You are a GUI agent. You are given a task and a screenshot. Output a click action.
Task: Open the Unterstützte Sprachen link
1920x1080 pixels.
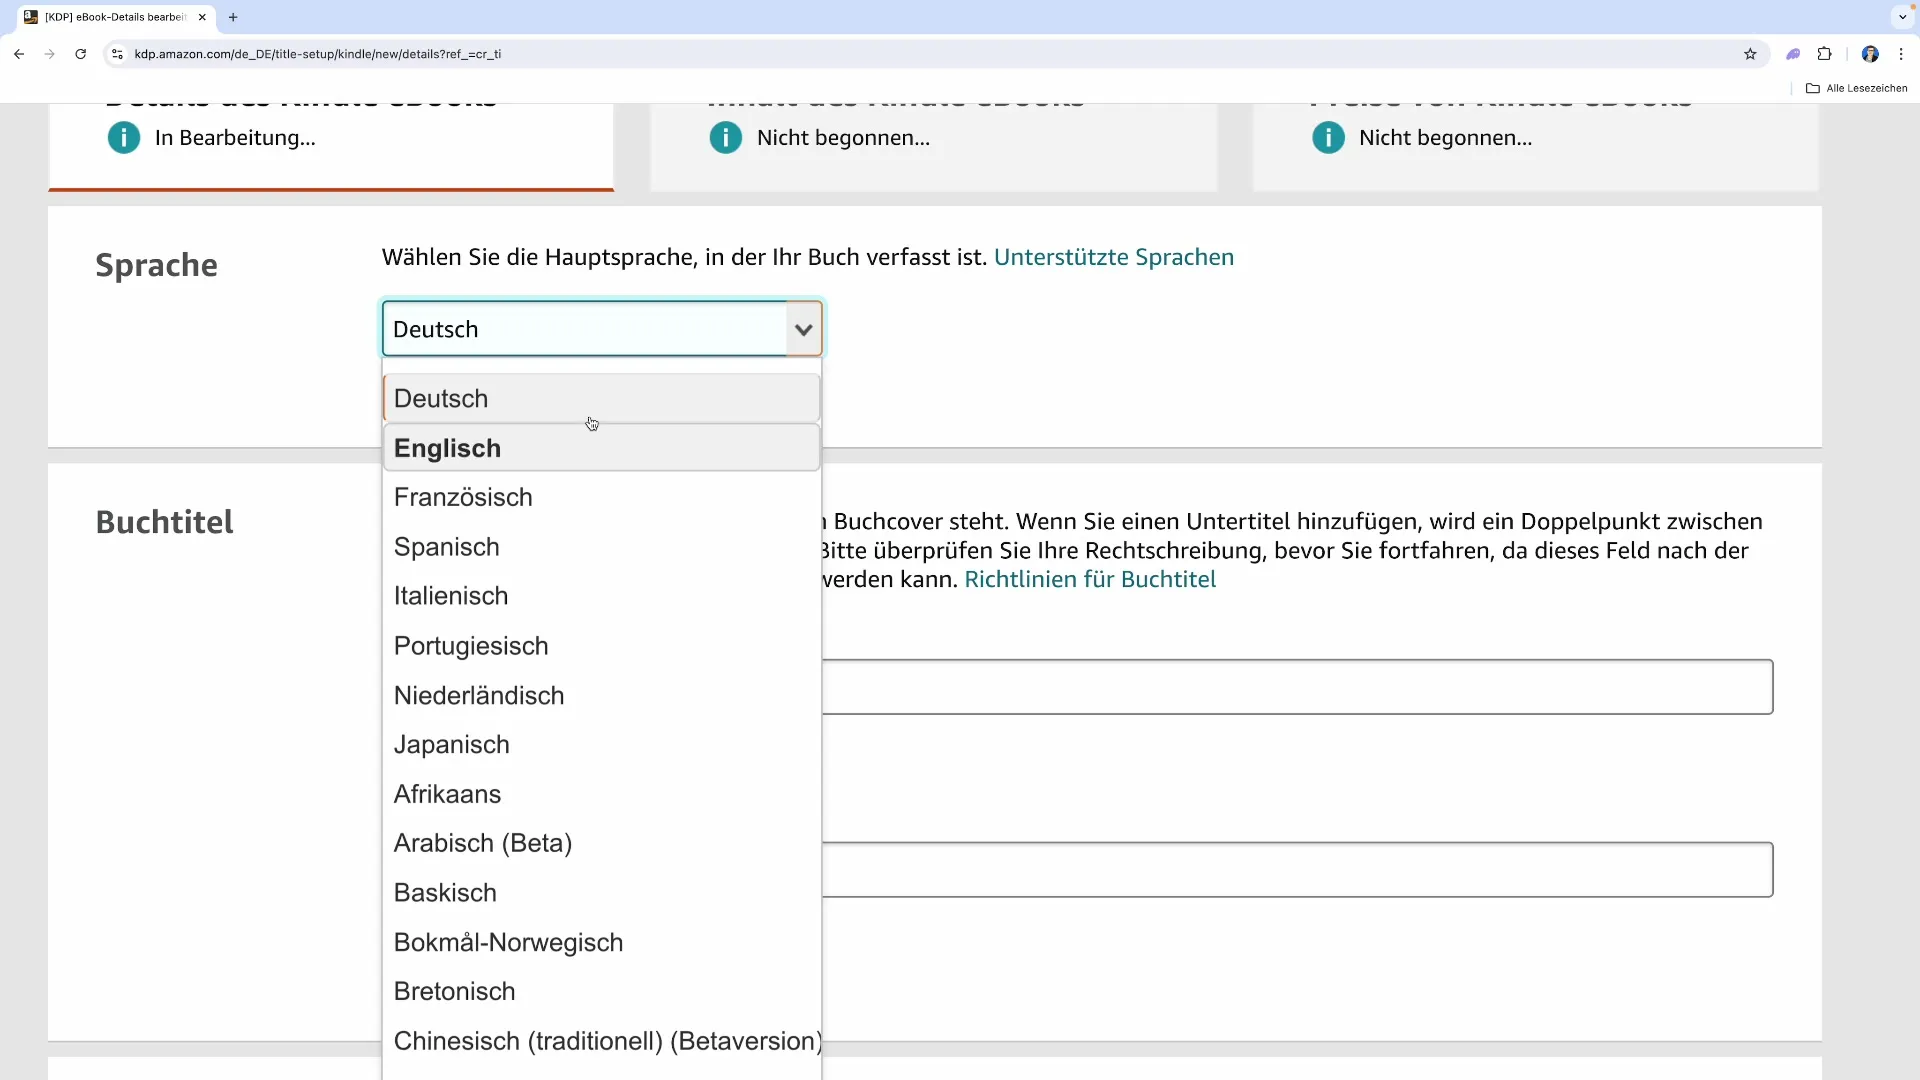coord(1113,257)
